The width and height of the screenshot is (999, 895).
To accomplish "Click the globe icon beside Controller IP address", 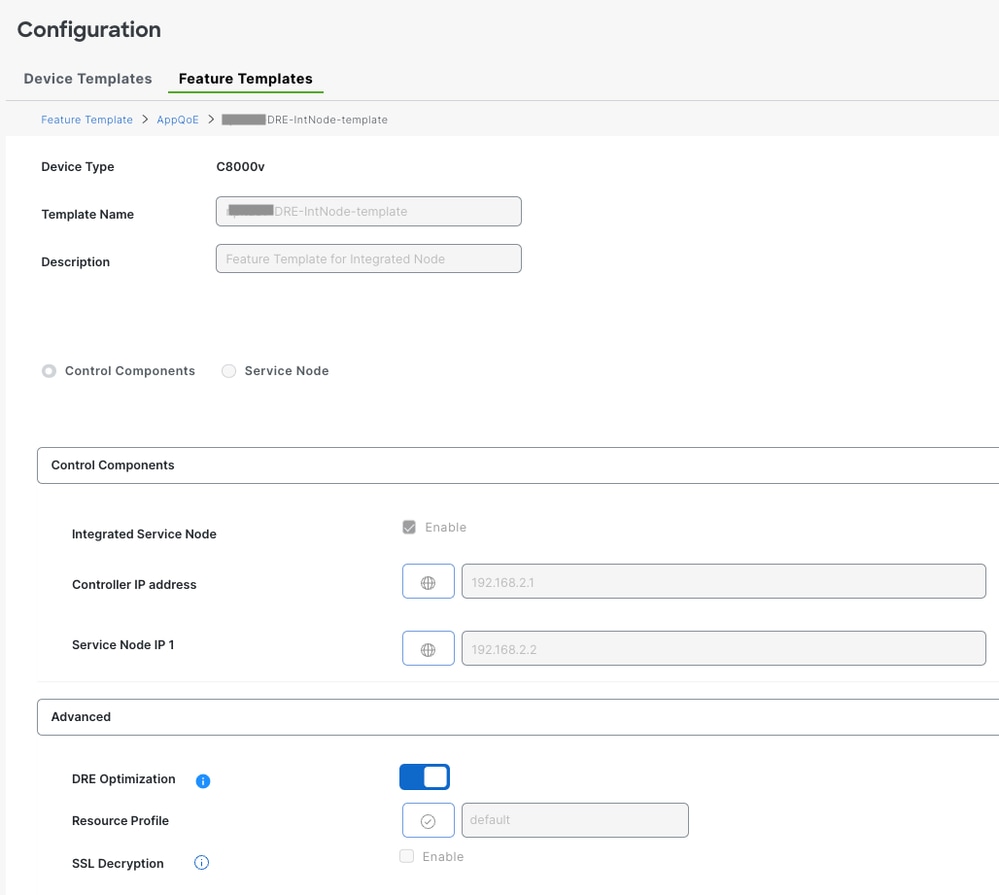I will click(428, 582).
